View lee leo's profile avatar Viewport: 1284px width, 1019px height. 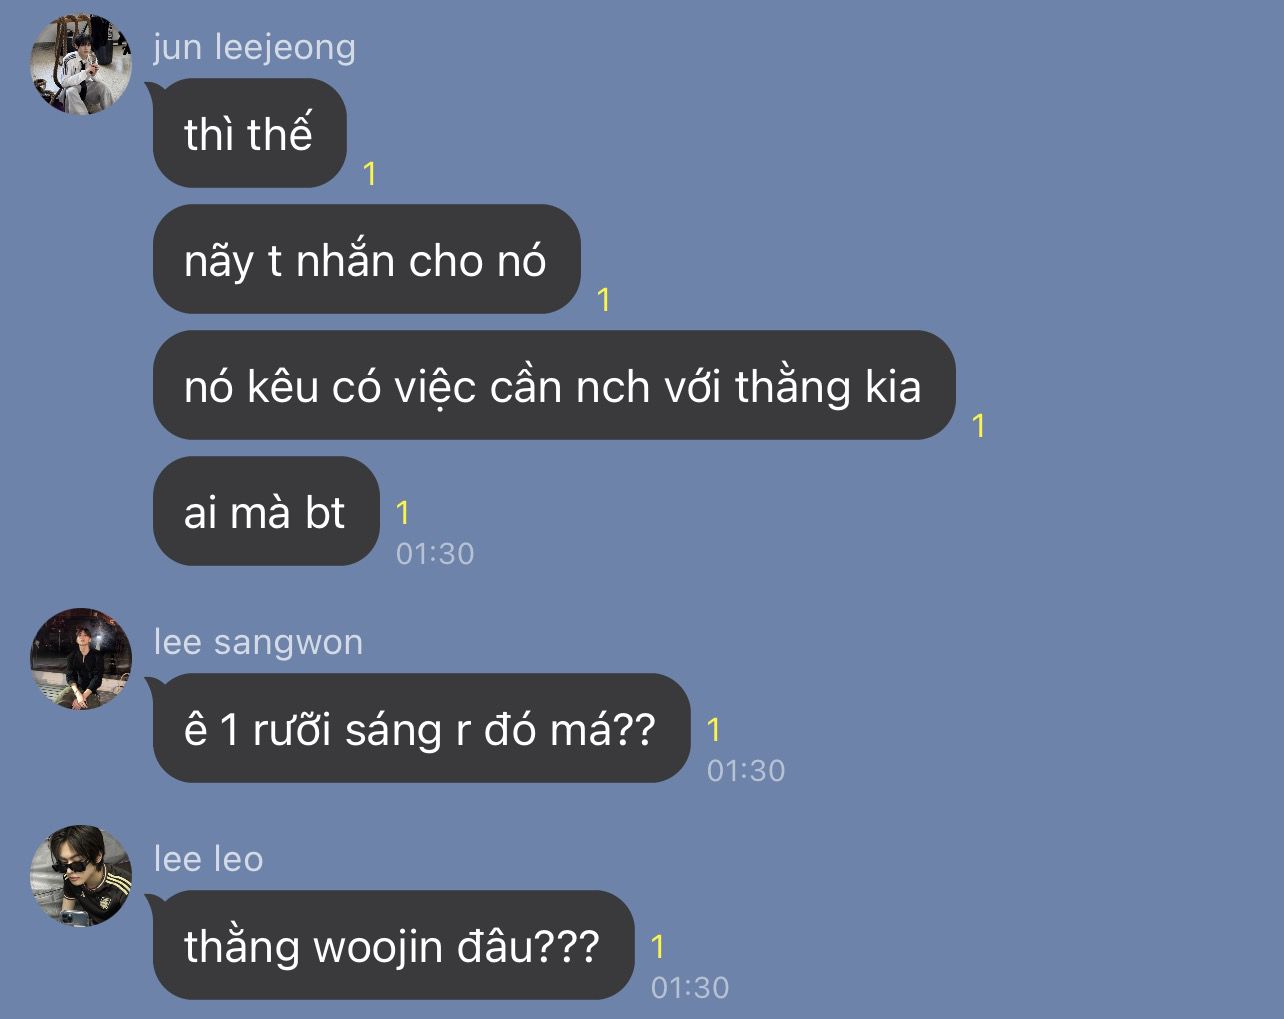(x=81, y=876)
